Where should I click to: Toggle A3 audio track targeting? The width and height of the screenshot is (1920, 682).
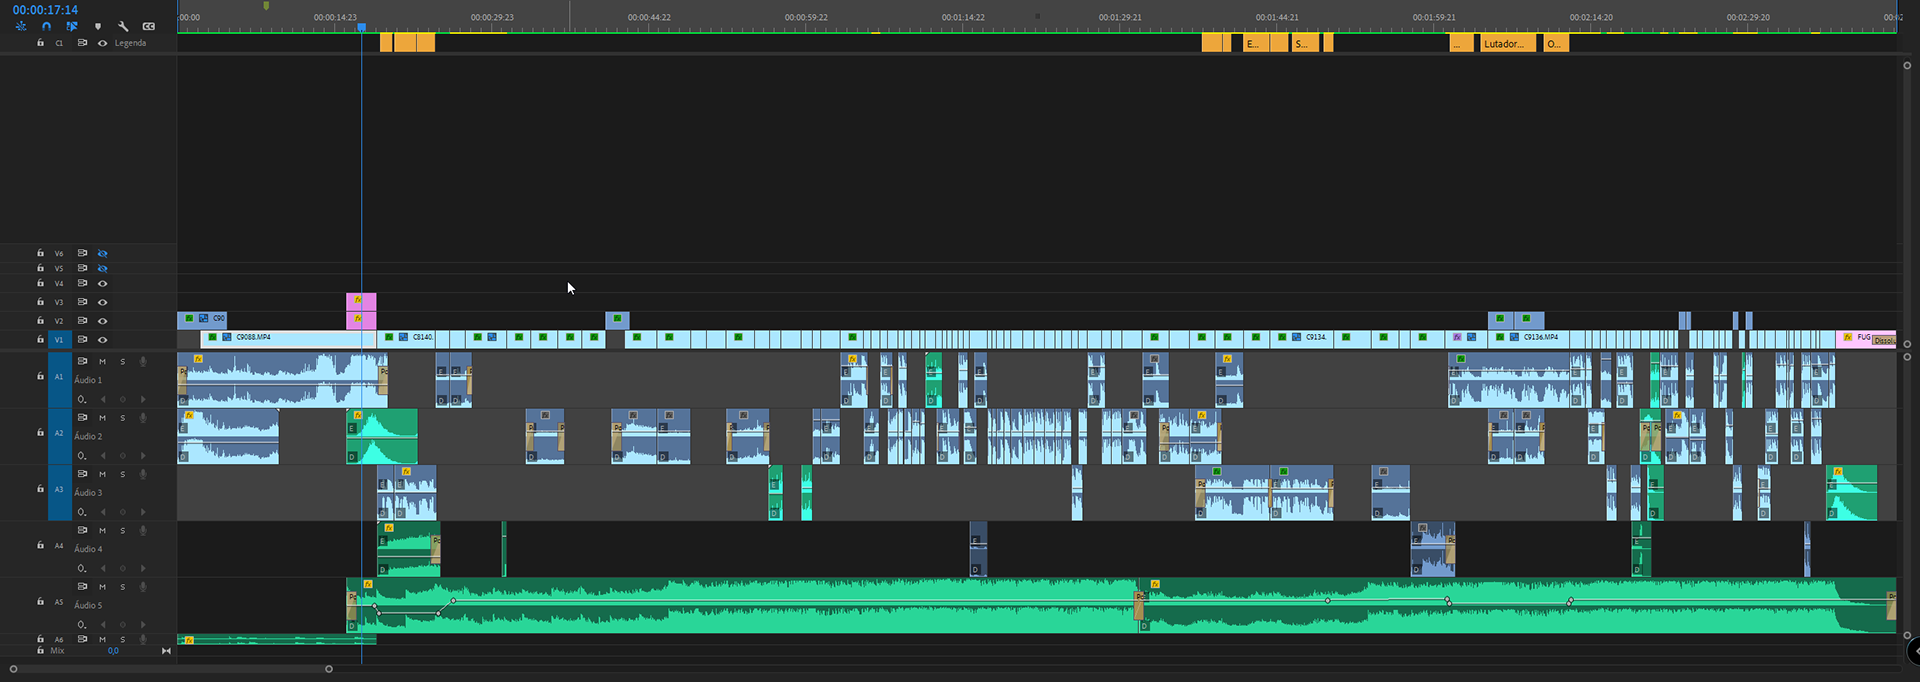tap(59, 490)
